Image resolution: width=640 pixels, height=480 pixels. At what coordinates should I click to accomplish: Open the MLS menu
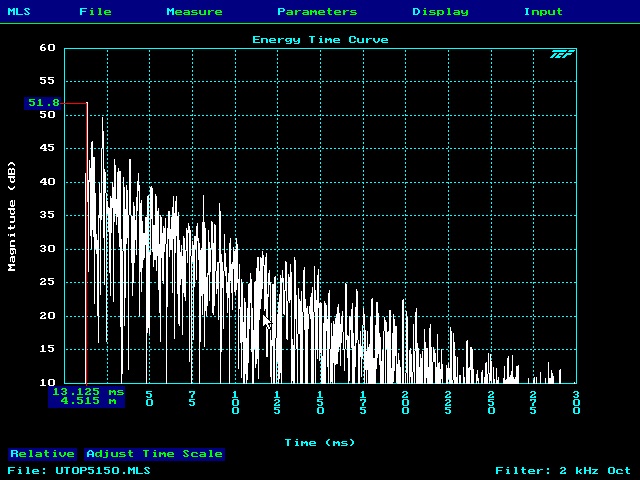[x=19, y=11]
